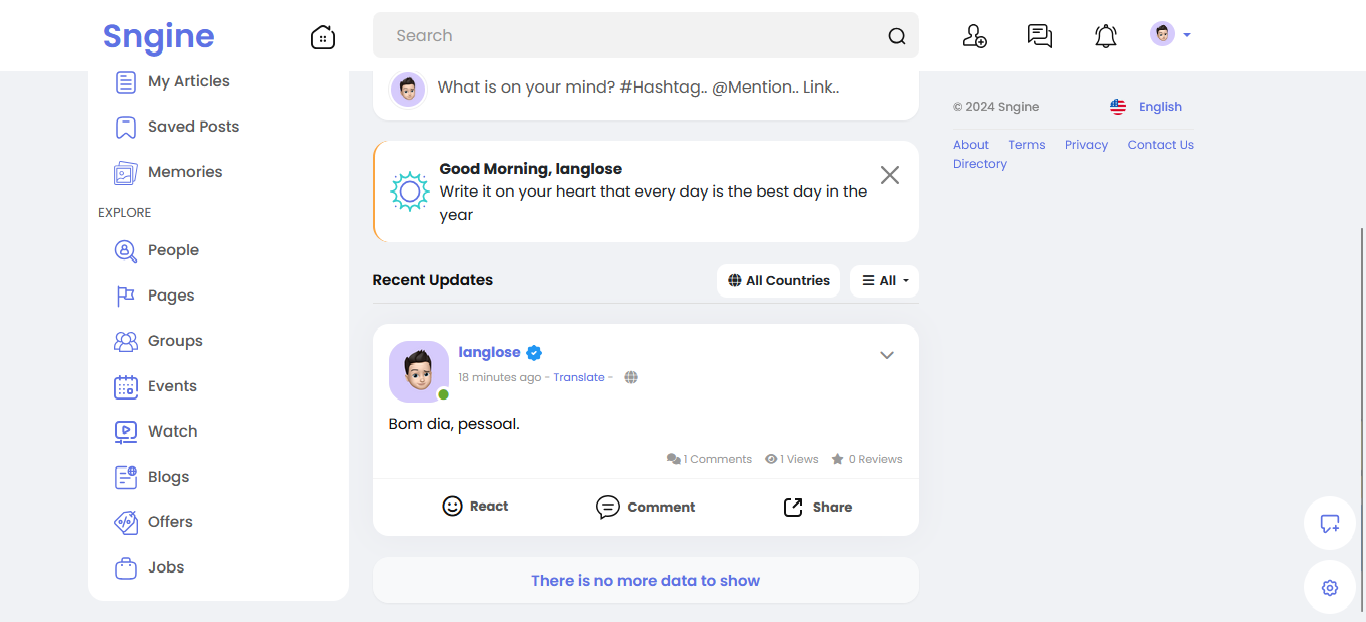Click the new chat floating icon
The height and width of the screenshot is (622, 1366).
click(1330, 523)
